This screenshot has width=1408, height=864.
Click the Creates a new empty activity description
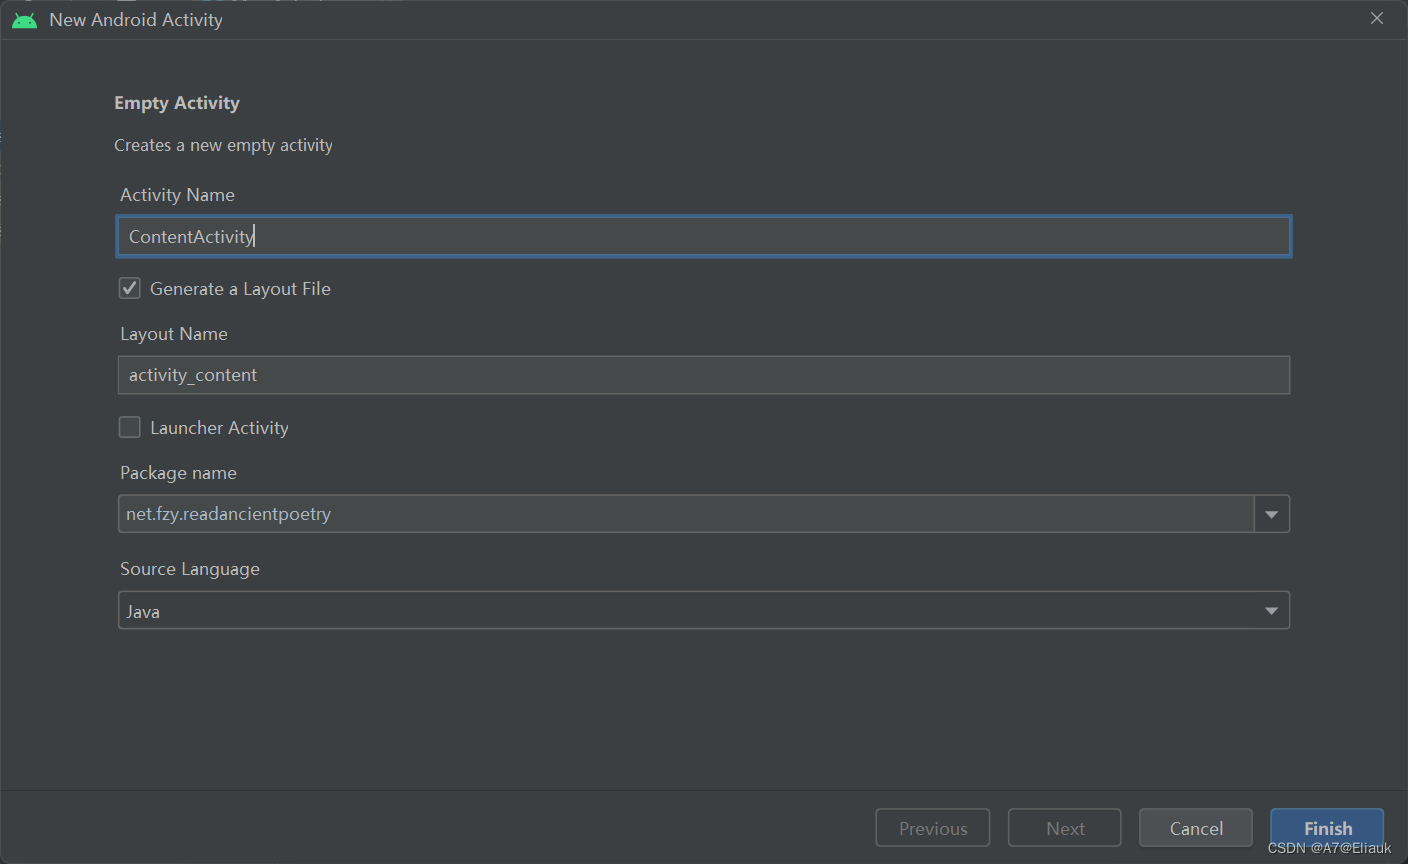pyautogui.click(x=223, y=145)
